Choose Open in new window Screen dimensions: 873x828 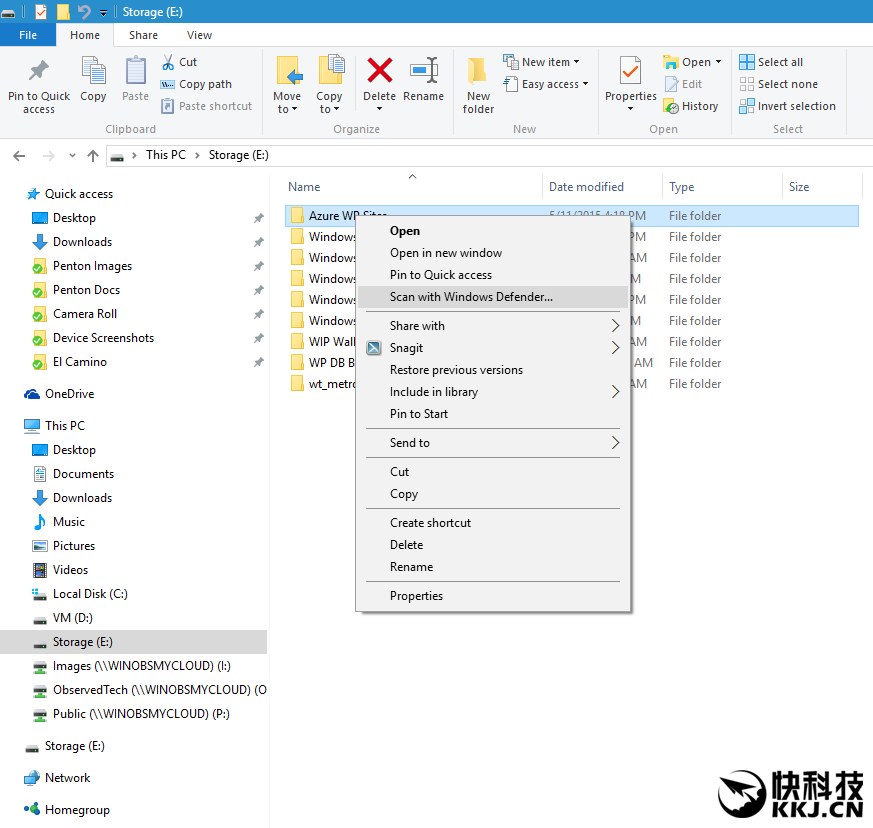493,253
